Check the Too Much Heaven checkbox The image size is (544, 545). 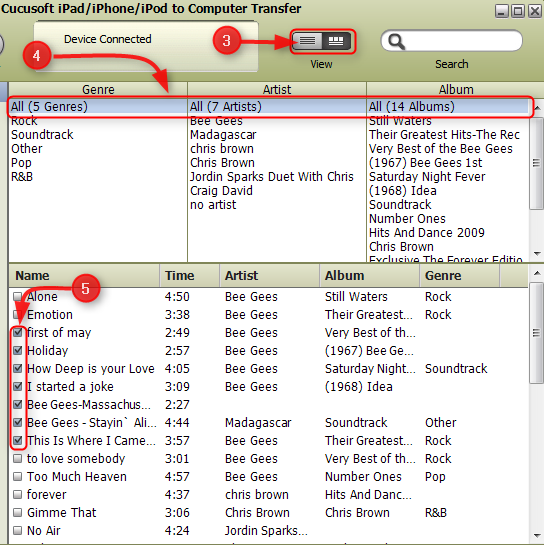click(x=17, y=477)
